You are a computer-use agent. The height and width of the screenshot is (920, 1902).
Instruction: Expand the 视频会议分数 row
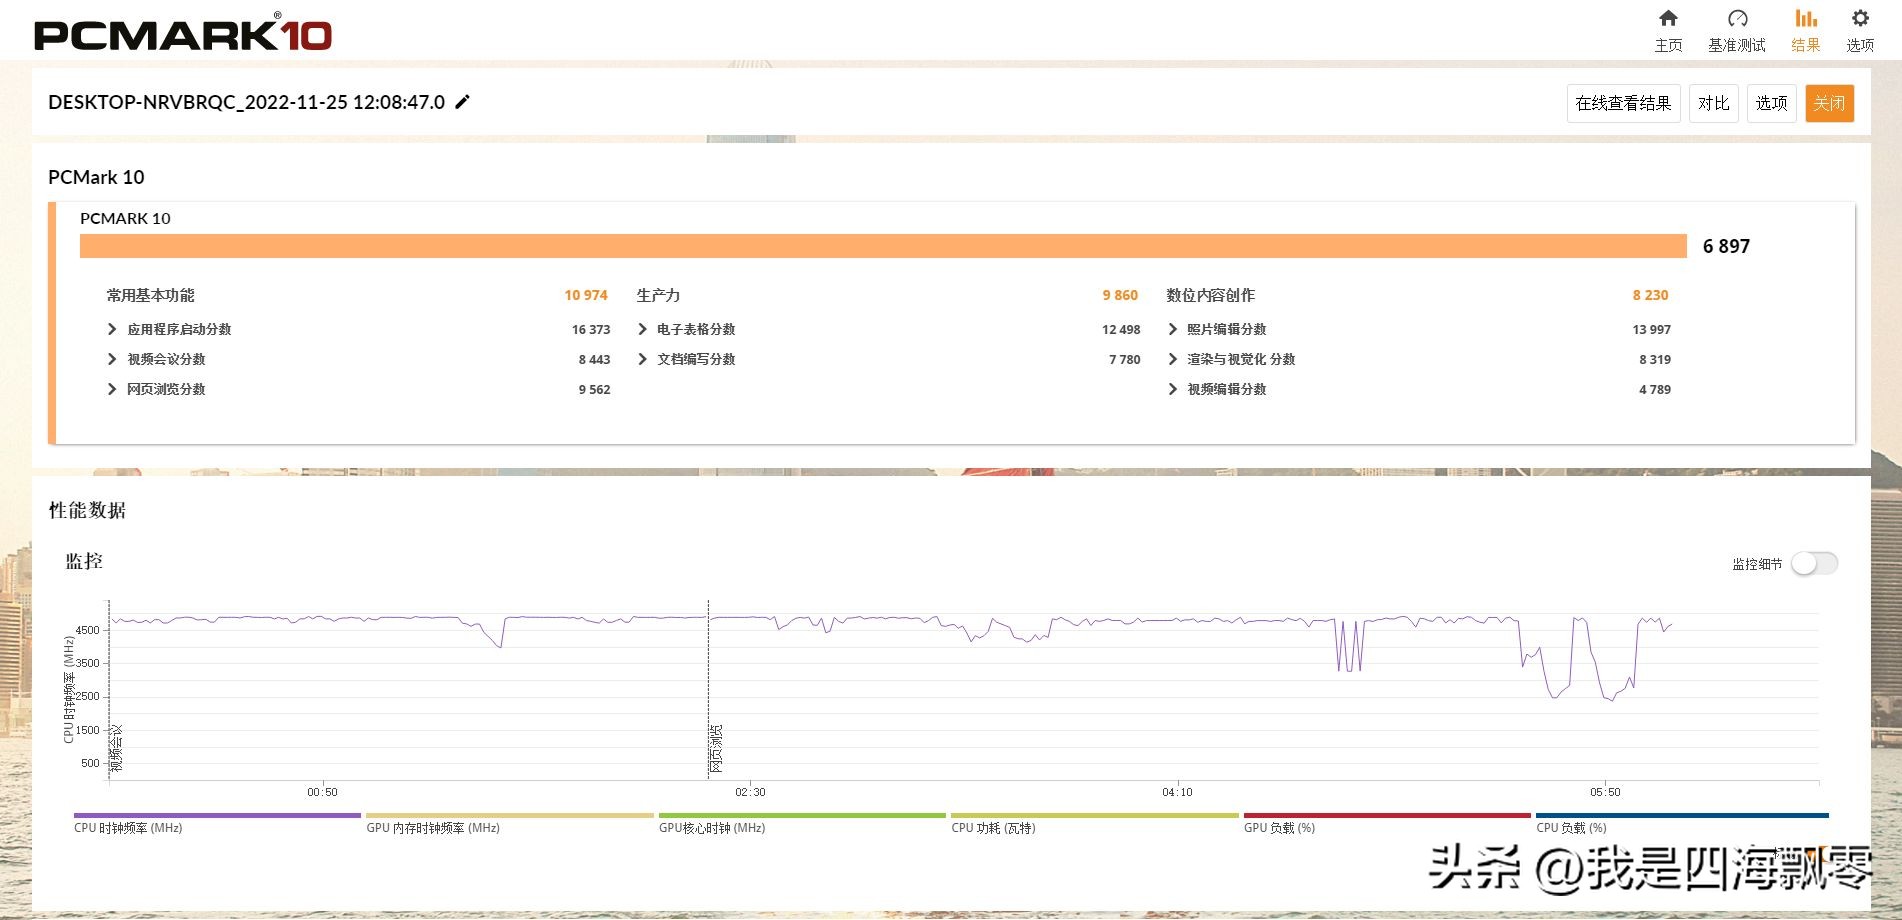pyautogui.click(x=112, y=359)
